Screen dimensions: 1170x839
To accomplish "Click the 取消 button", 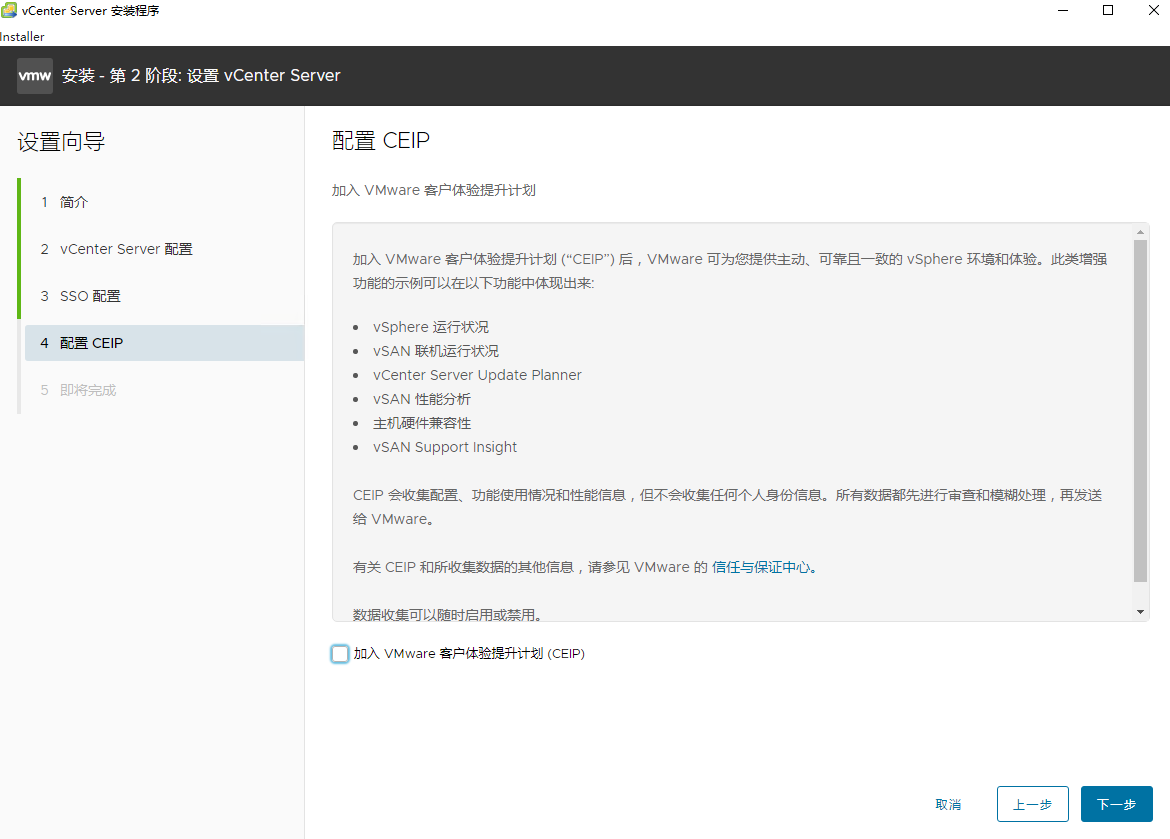I will (x=948, y=805).
